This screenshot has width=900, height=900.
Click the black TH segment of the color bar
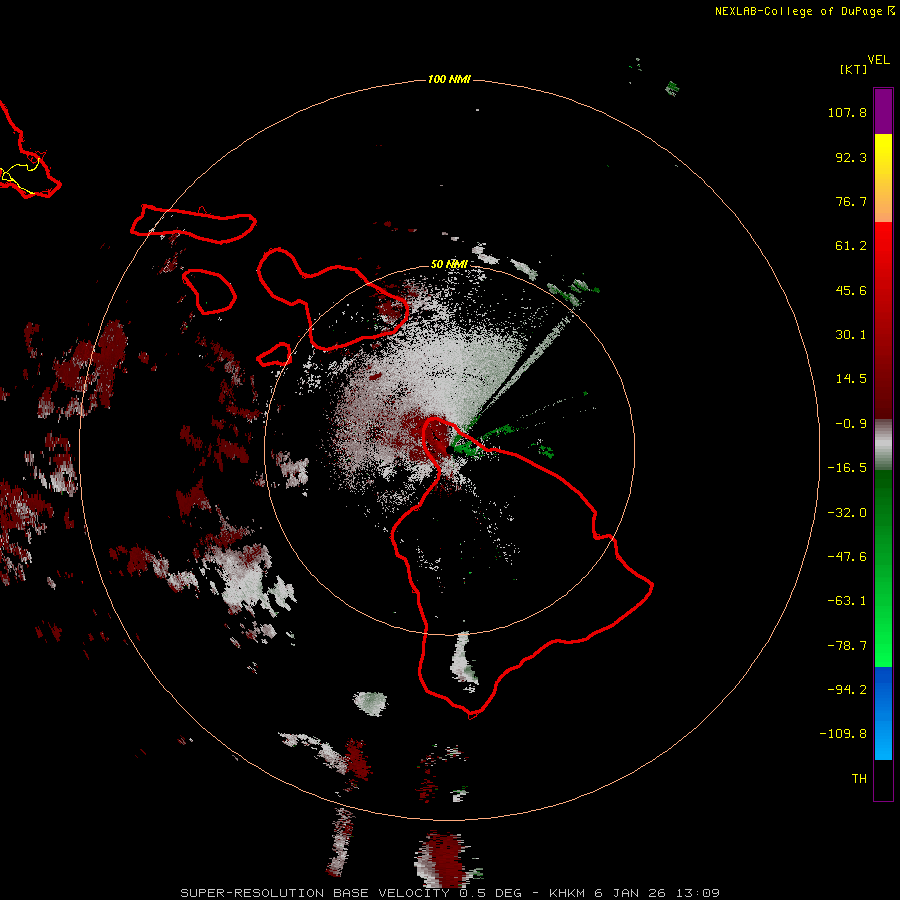coord(883,779)
